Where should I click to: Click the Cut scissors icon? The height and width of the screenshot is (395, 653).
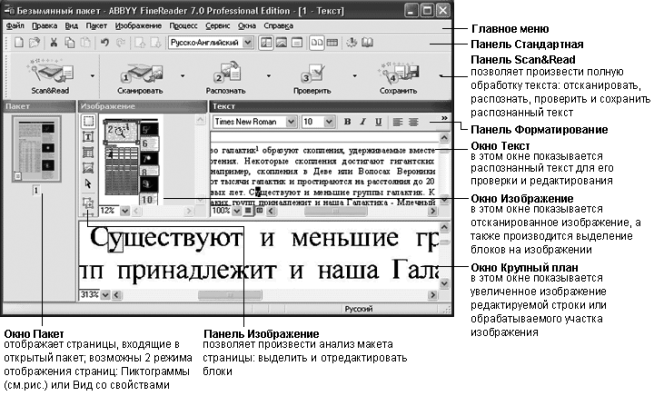tap(53, 42)
